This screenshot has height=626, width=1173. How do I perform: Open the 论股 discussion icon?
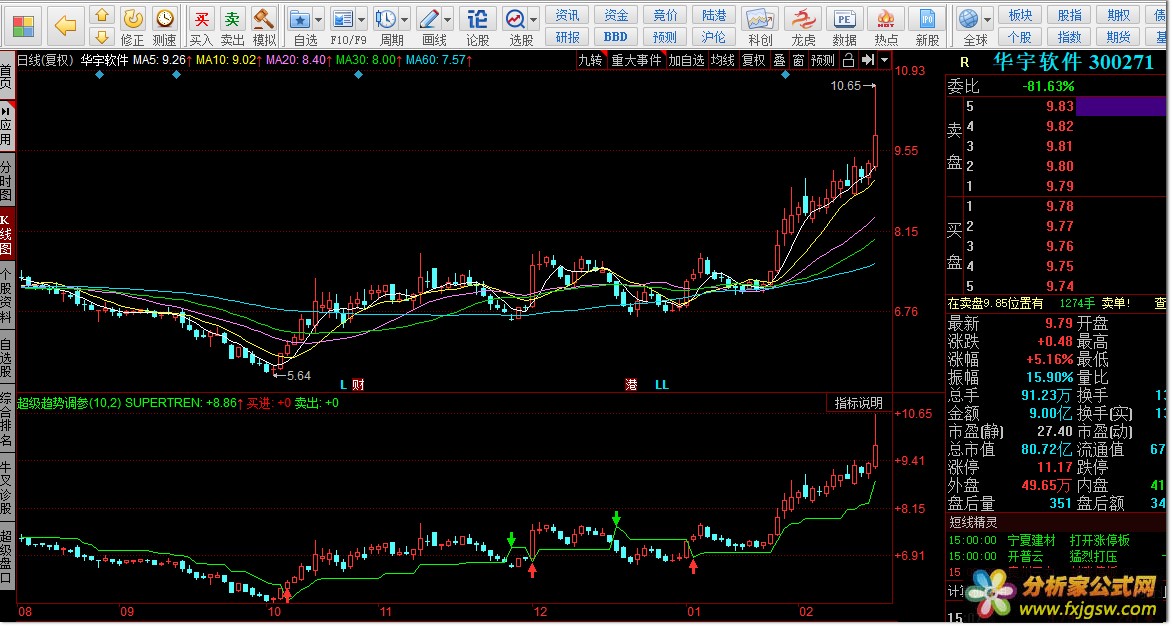[x=477, y=19]
